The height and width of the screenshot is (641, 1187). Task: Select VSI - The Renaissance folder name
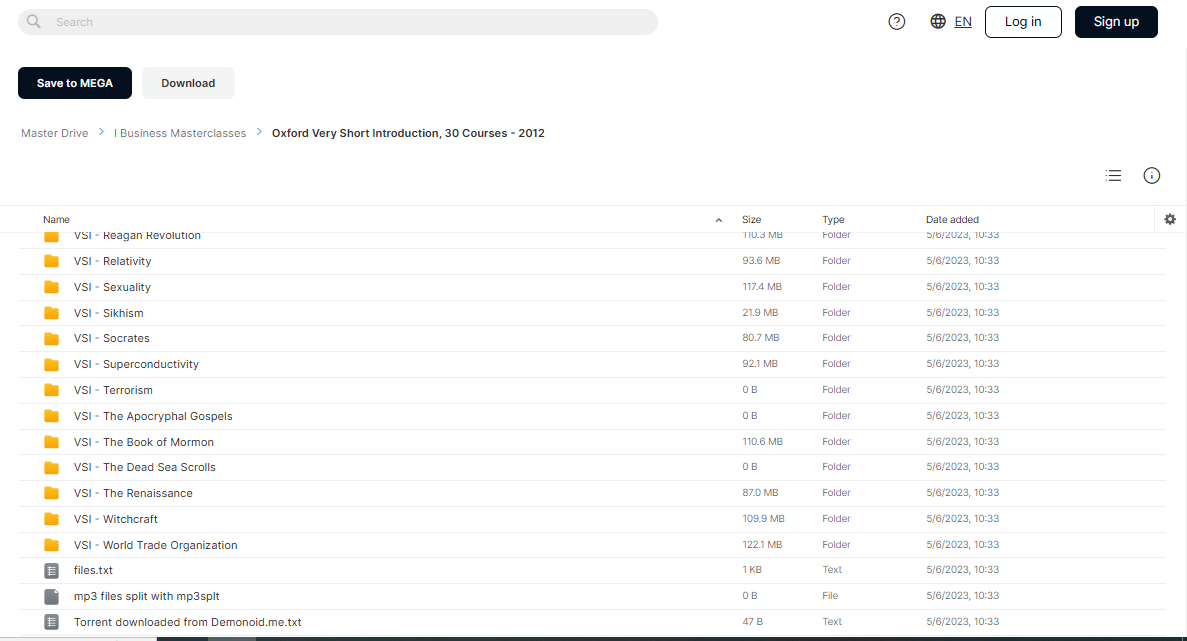coord(133,493)
